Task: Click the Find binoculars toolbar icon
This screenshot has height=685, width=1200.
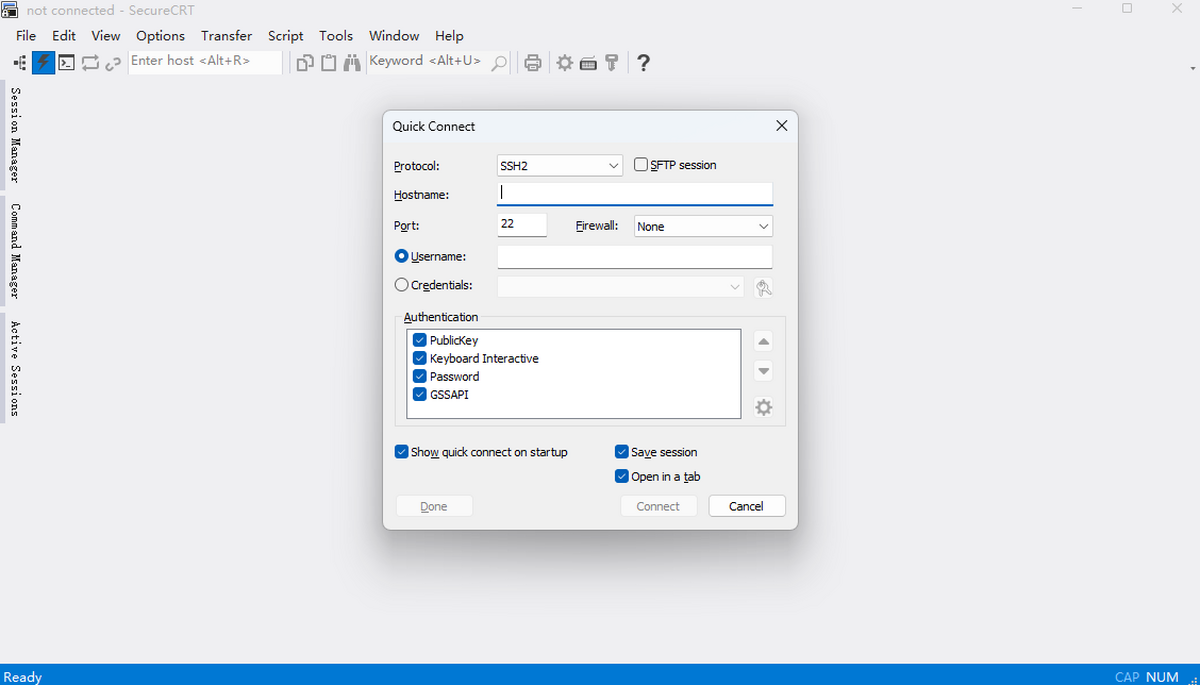Action: coord(352,63)
